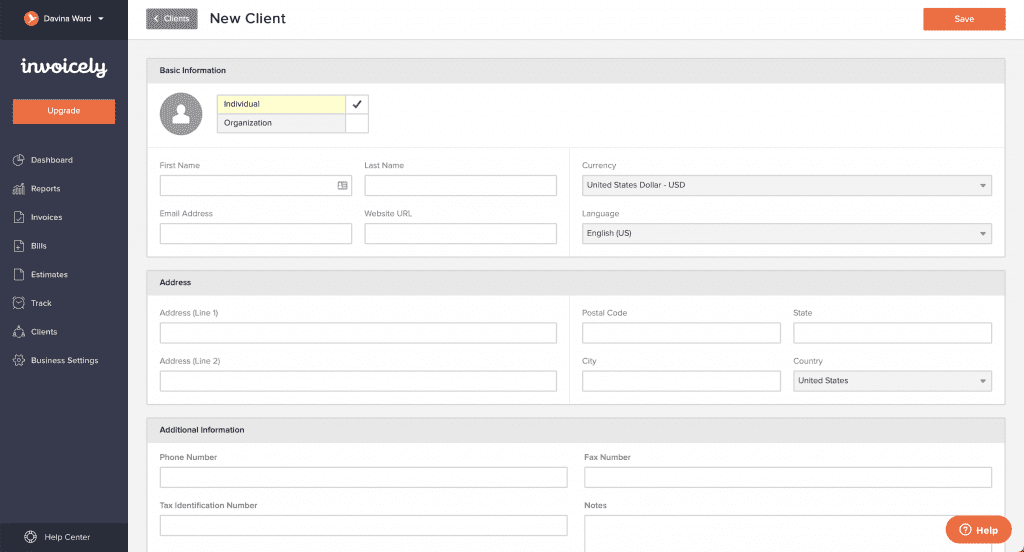Tick the Individual checkbox

click(x=357, y=104)
